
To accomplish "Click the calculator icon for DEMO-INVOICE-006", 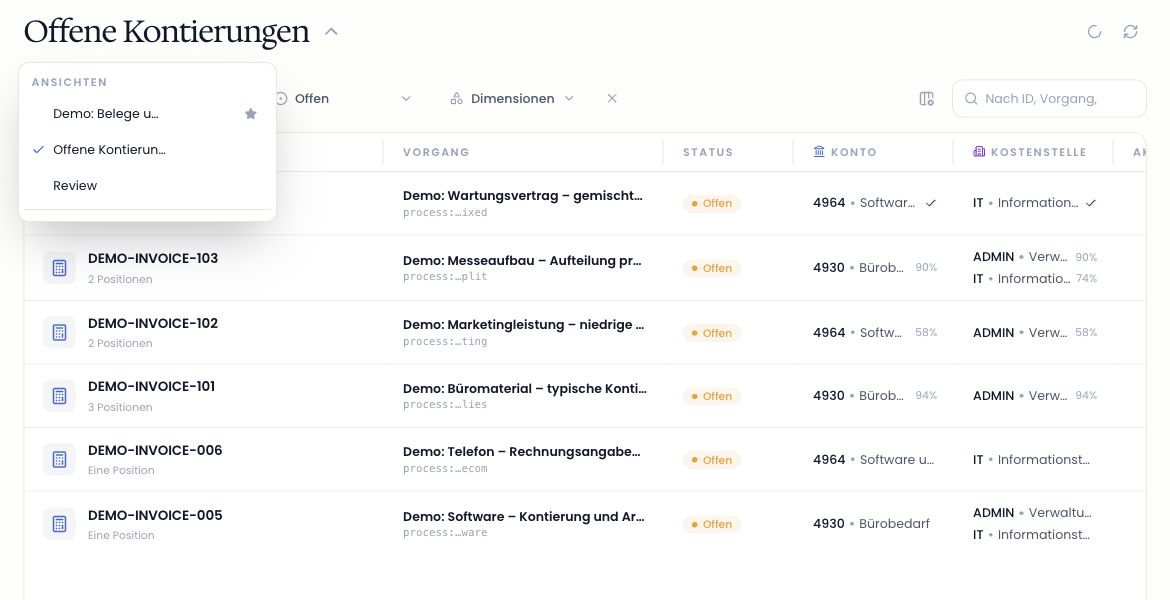I will (x=59, y=460).
